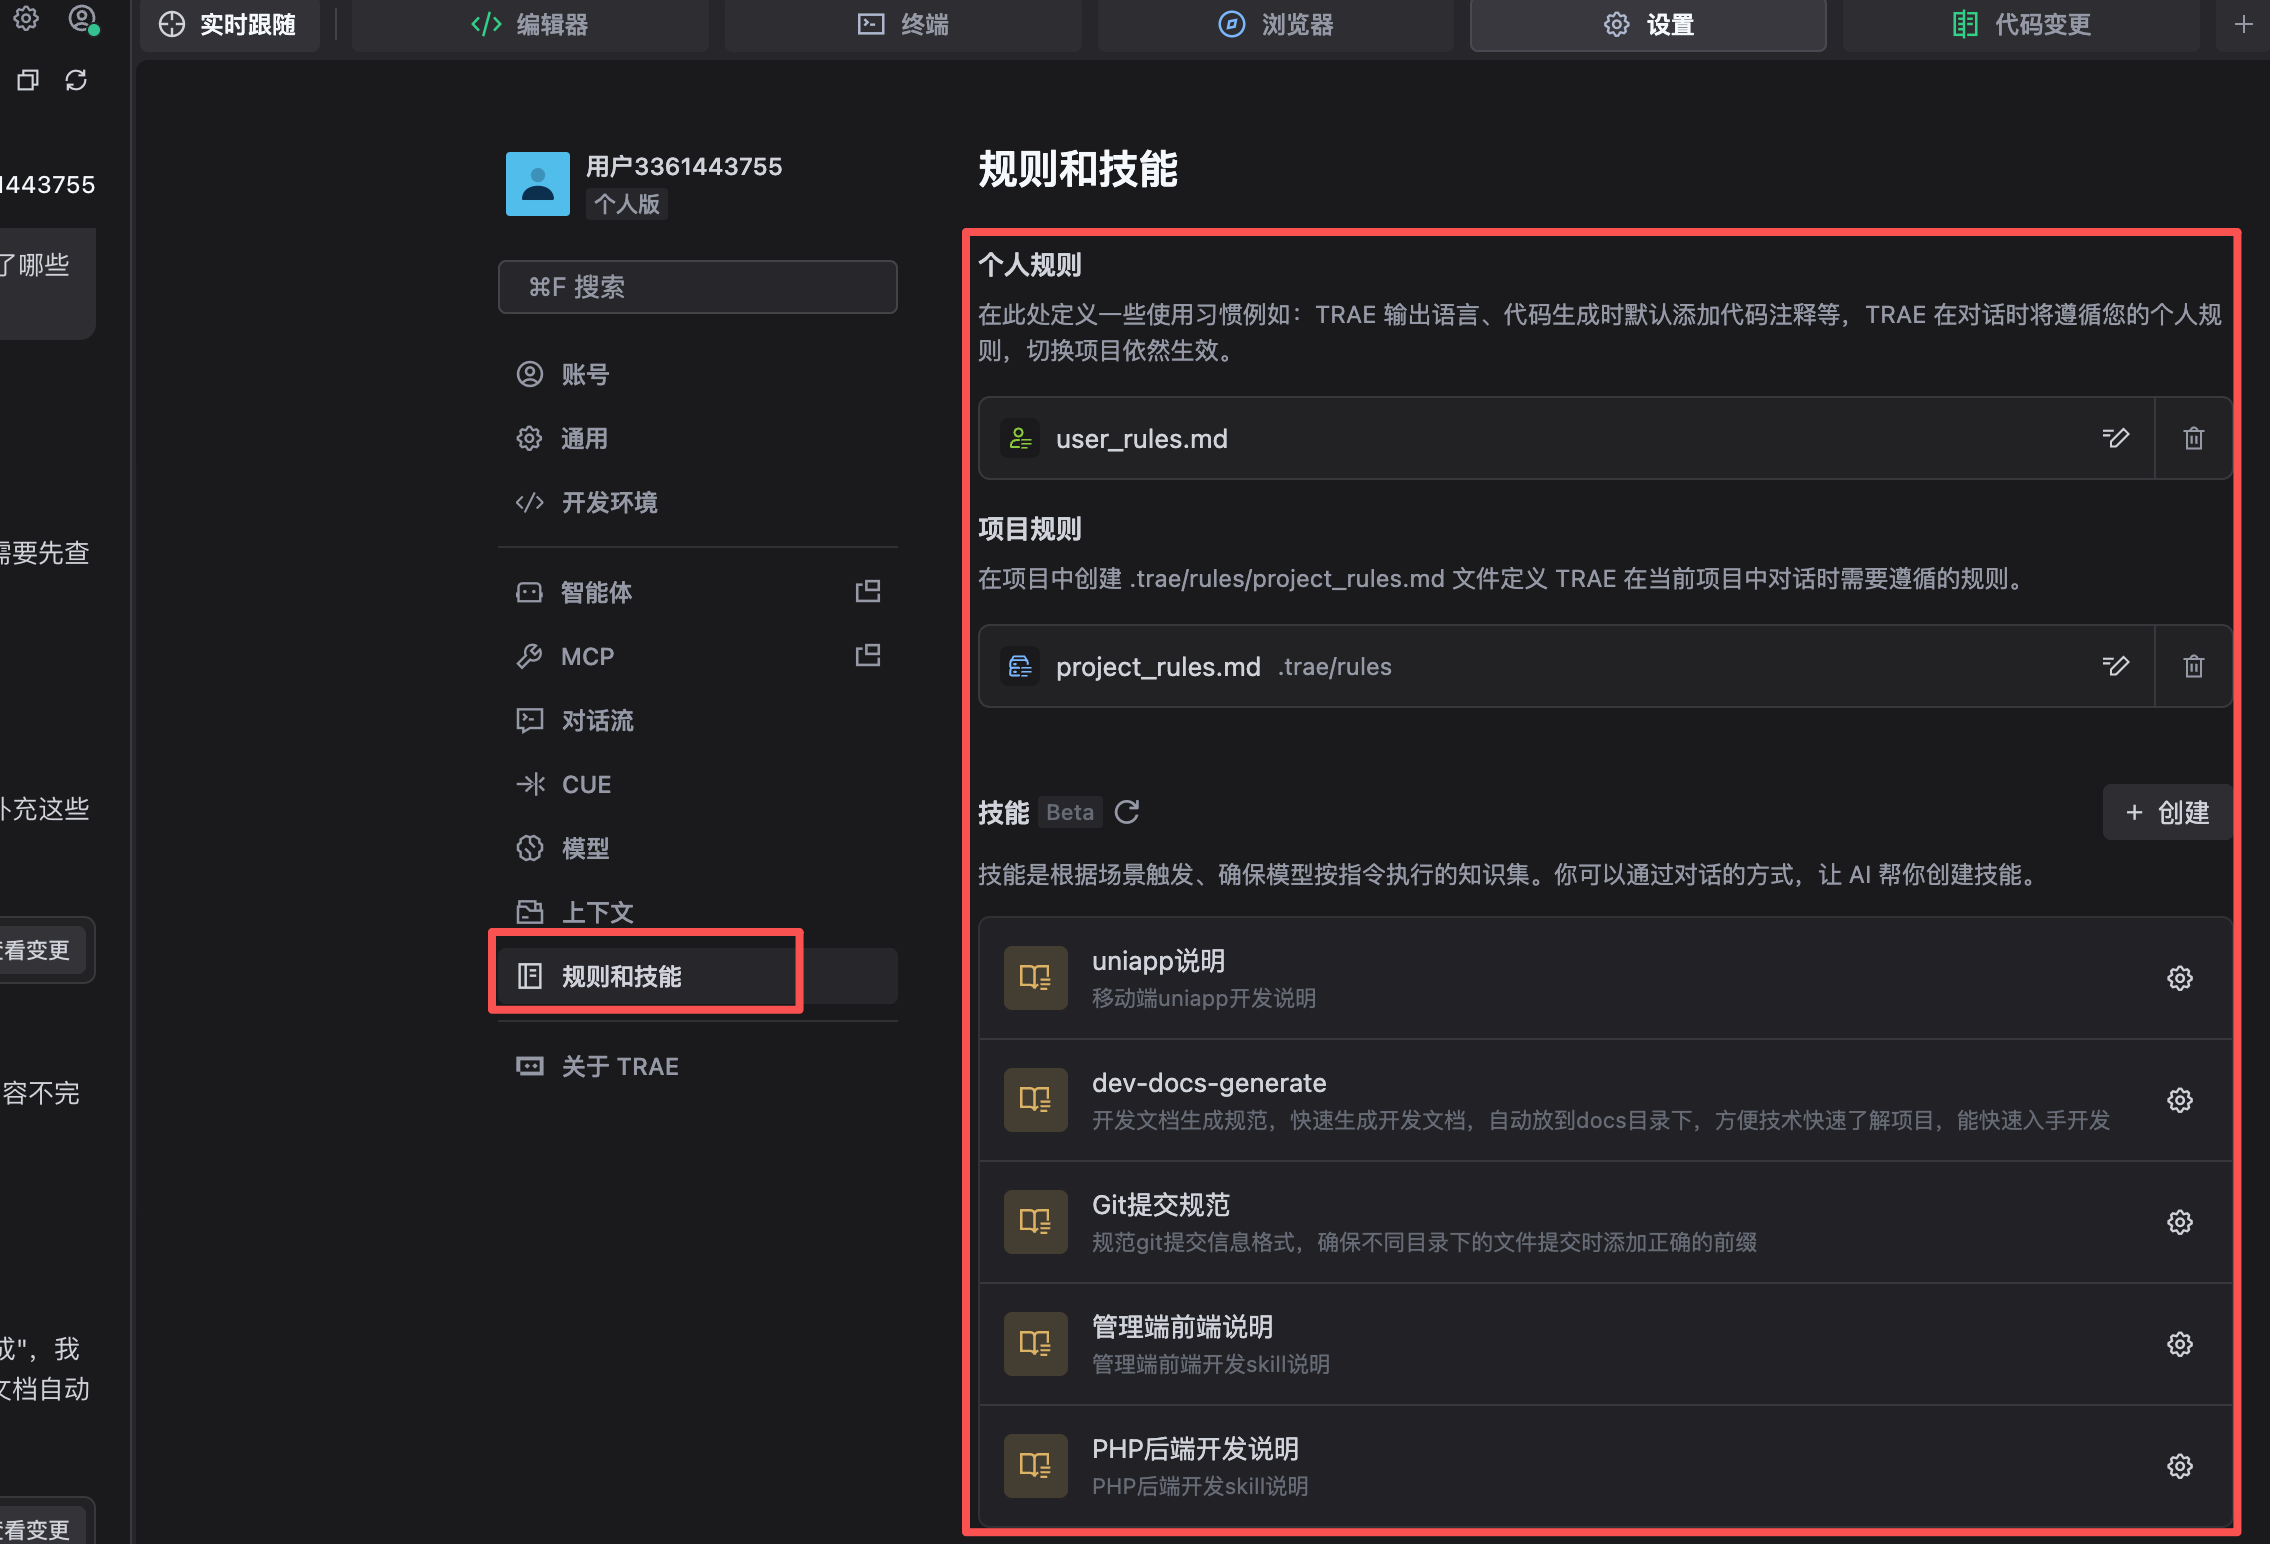
Task: Open settings gear for dev-docs-generate skill
Action: point(2180,1100)
